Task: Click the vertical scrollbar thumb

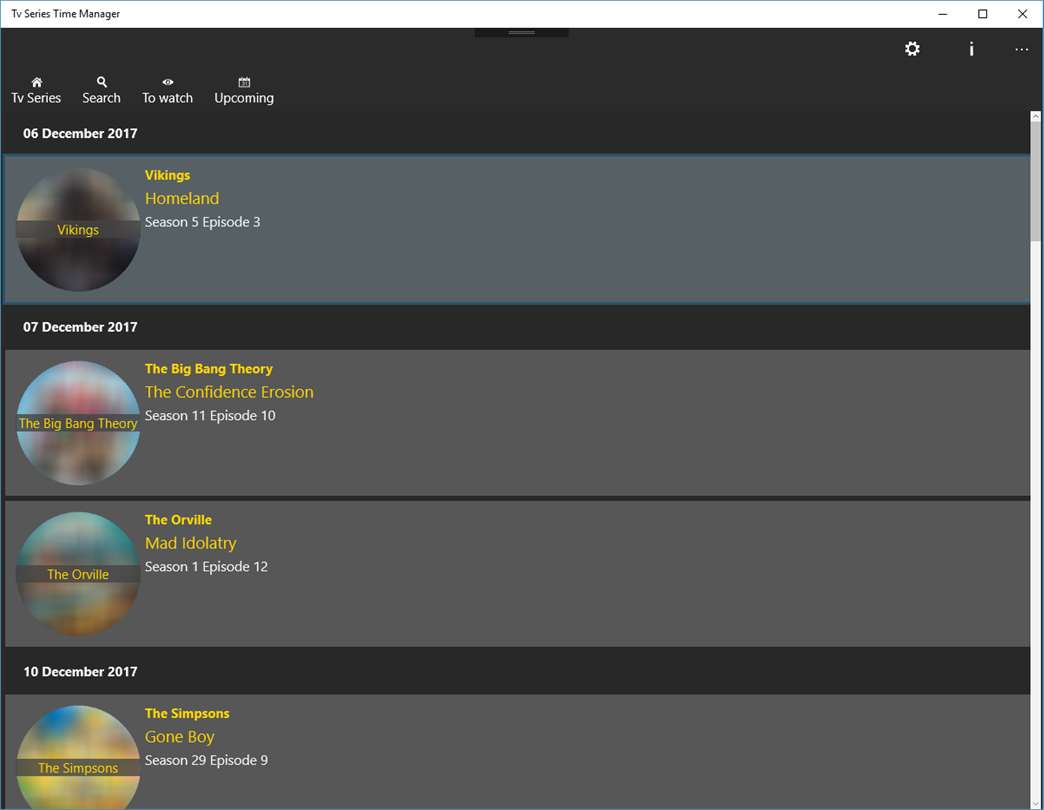Action: point(1035,182)
